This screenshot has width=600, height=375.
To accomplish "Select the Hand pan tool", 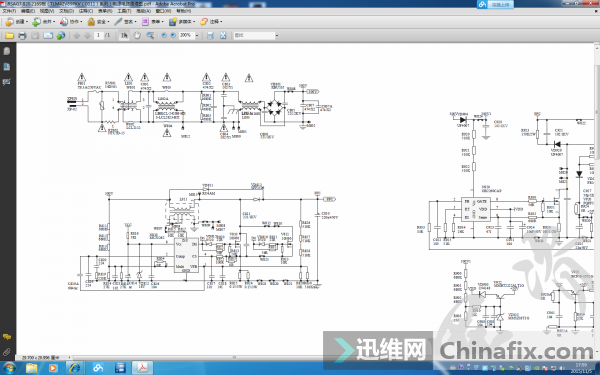I will pyautogui.click(x=137, y=36).
